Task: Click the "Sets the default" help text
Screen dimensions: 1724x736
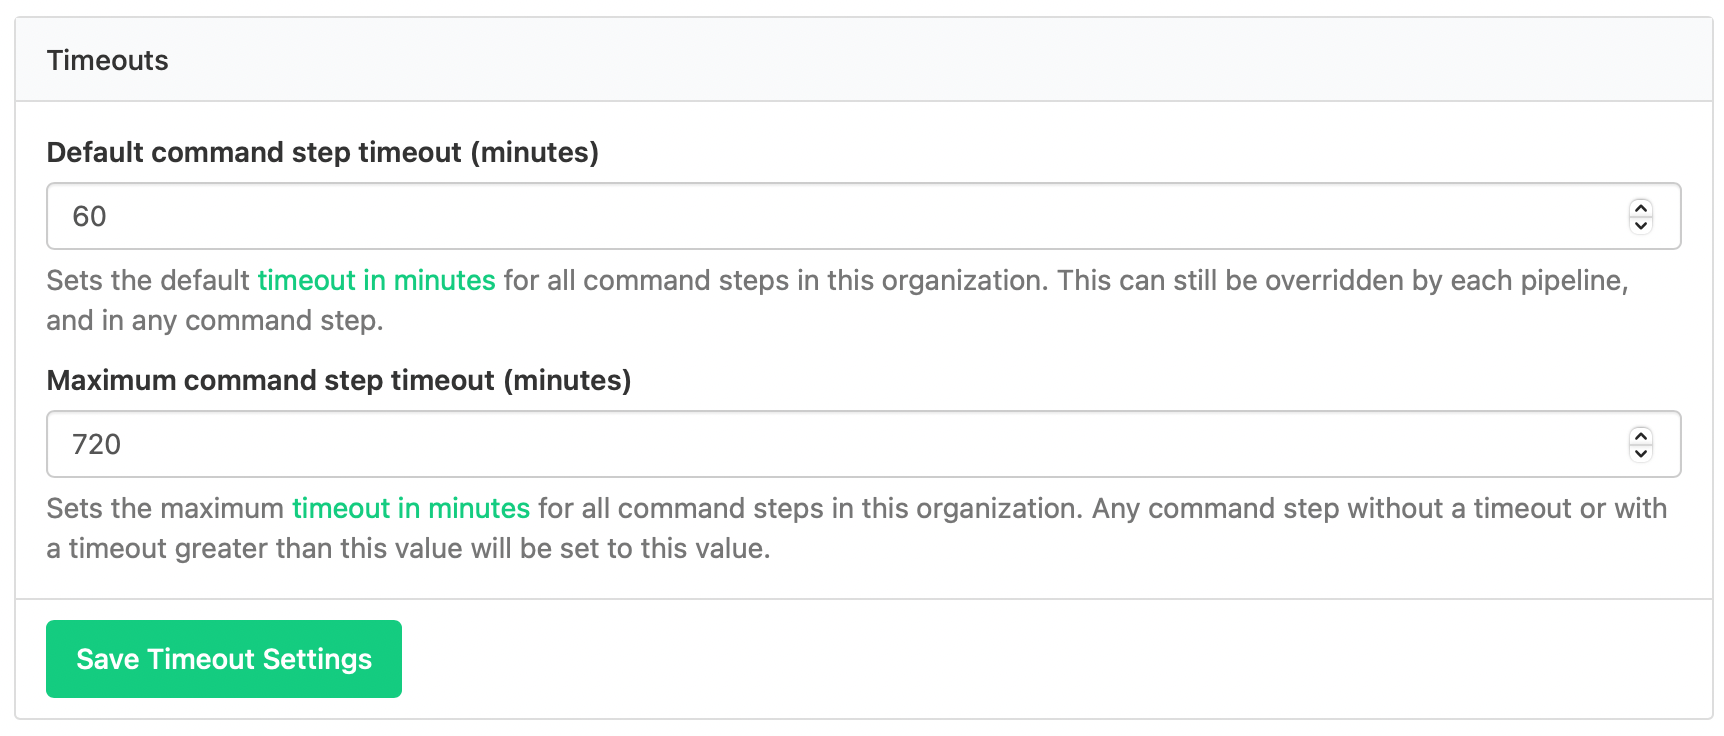Action: coord(148,280)
